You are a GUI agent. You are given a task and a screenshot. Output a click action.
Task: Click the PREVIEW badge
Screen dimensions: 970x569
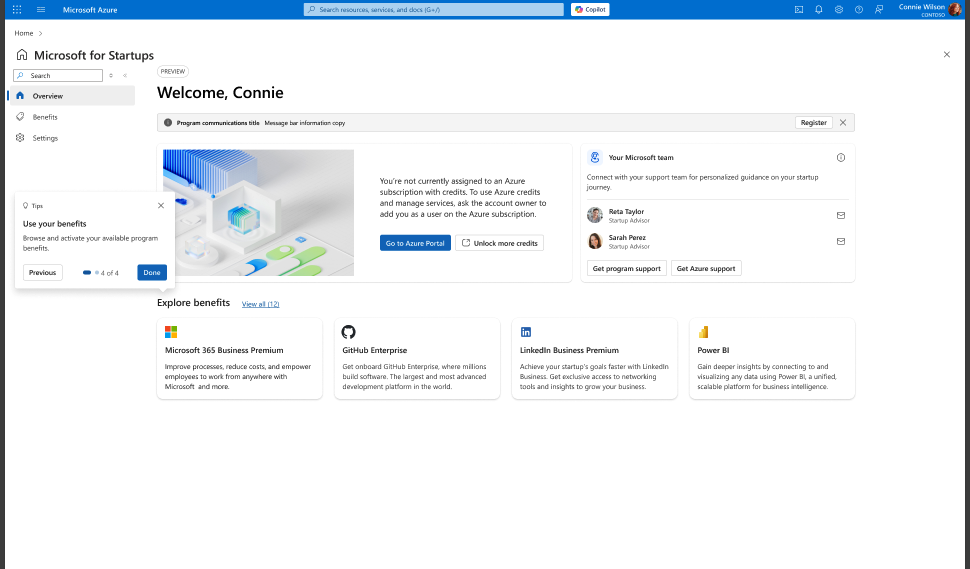click(173, 72)
